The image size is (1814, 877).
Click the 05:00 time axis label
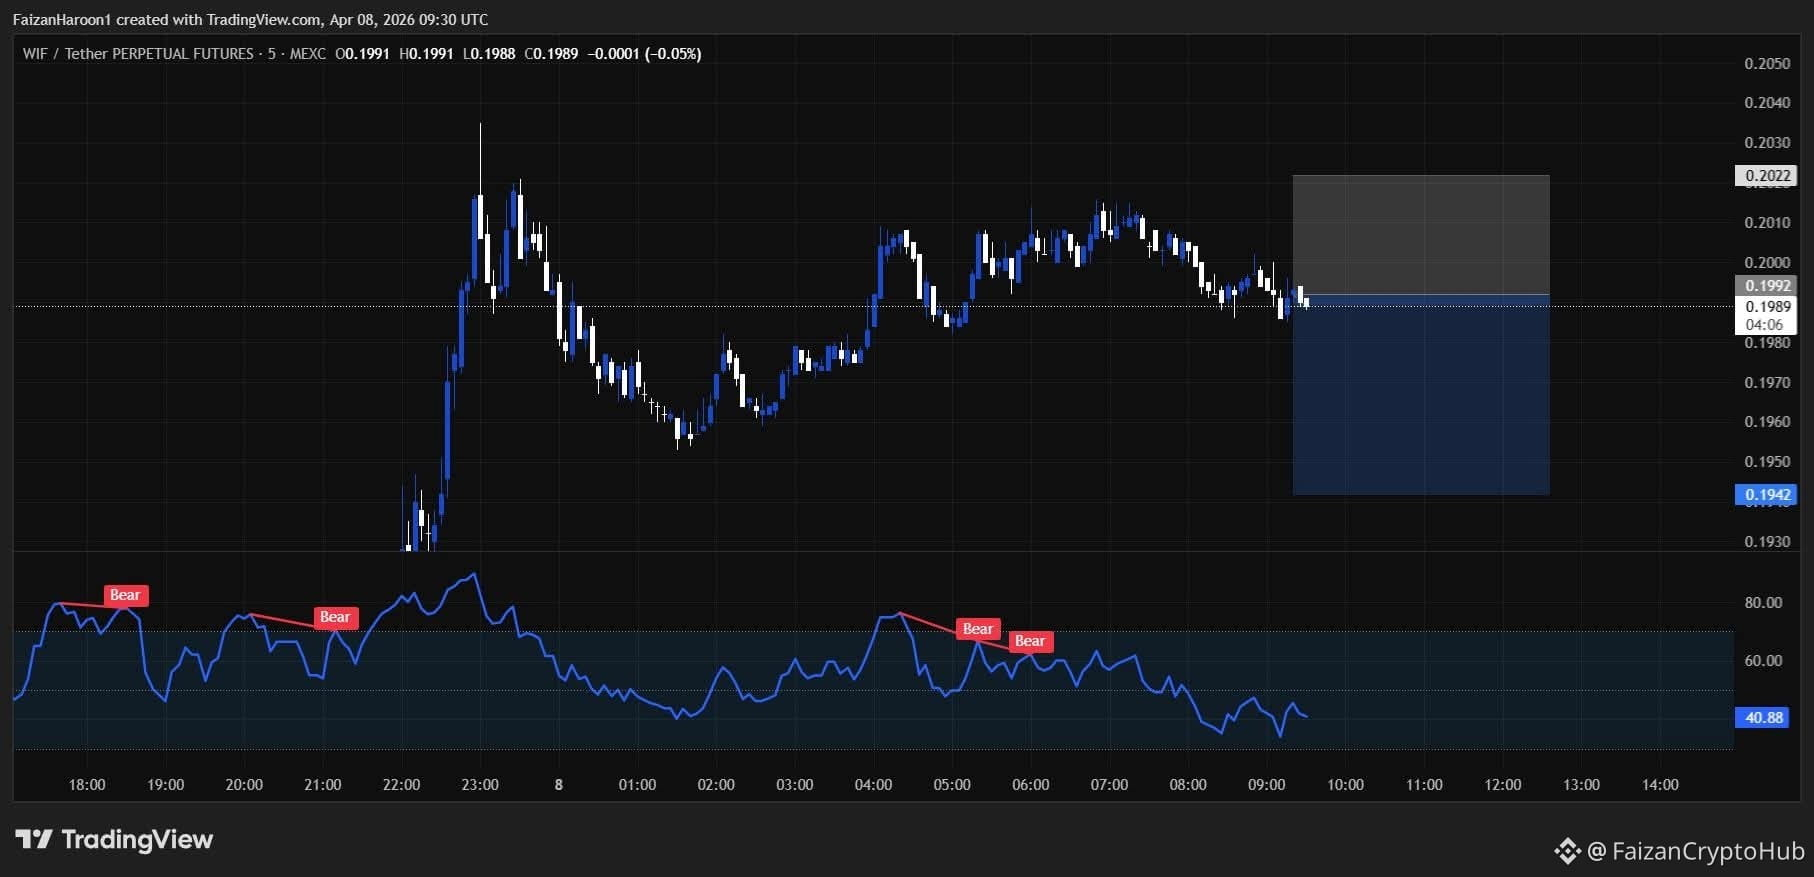pyautogui.click(x=952, y=785)
